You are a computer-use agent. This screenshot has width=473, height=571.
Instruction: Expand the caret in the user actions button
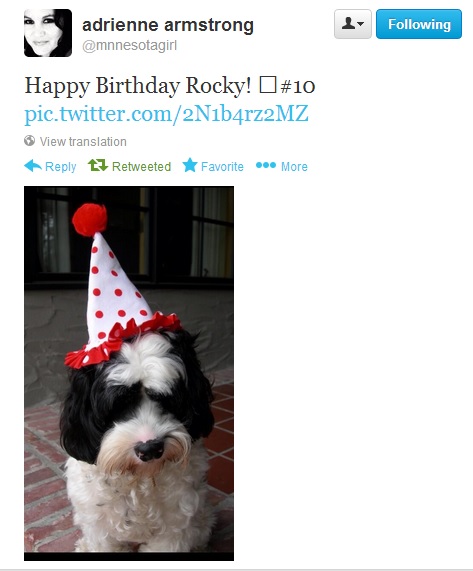(360, 24)
